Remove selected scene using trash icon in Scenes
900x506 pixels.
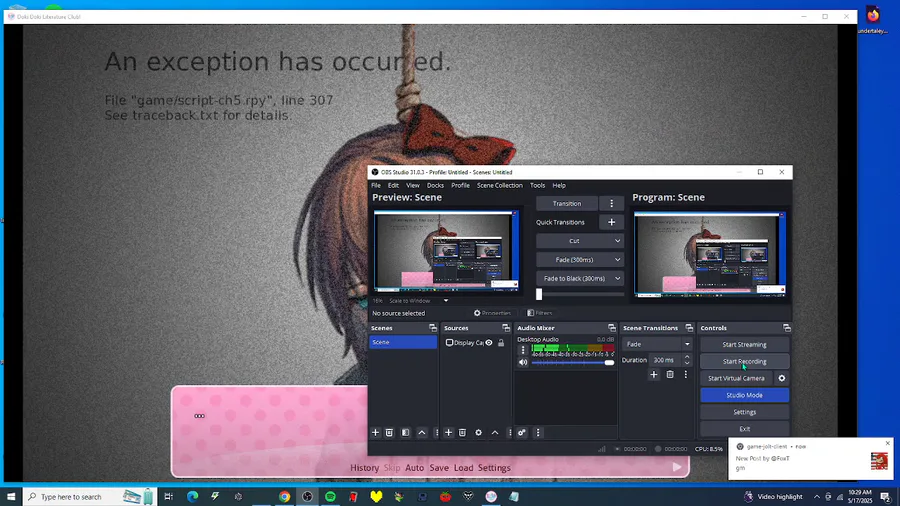pos(389,433)
